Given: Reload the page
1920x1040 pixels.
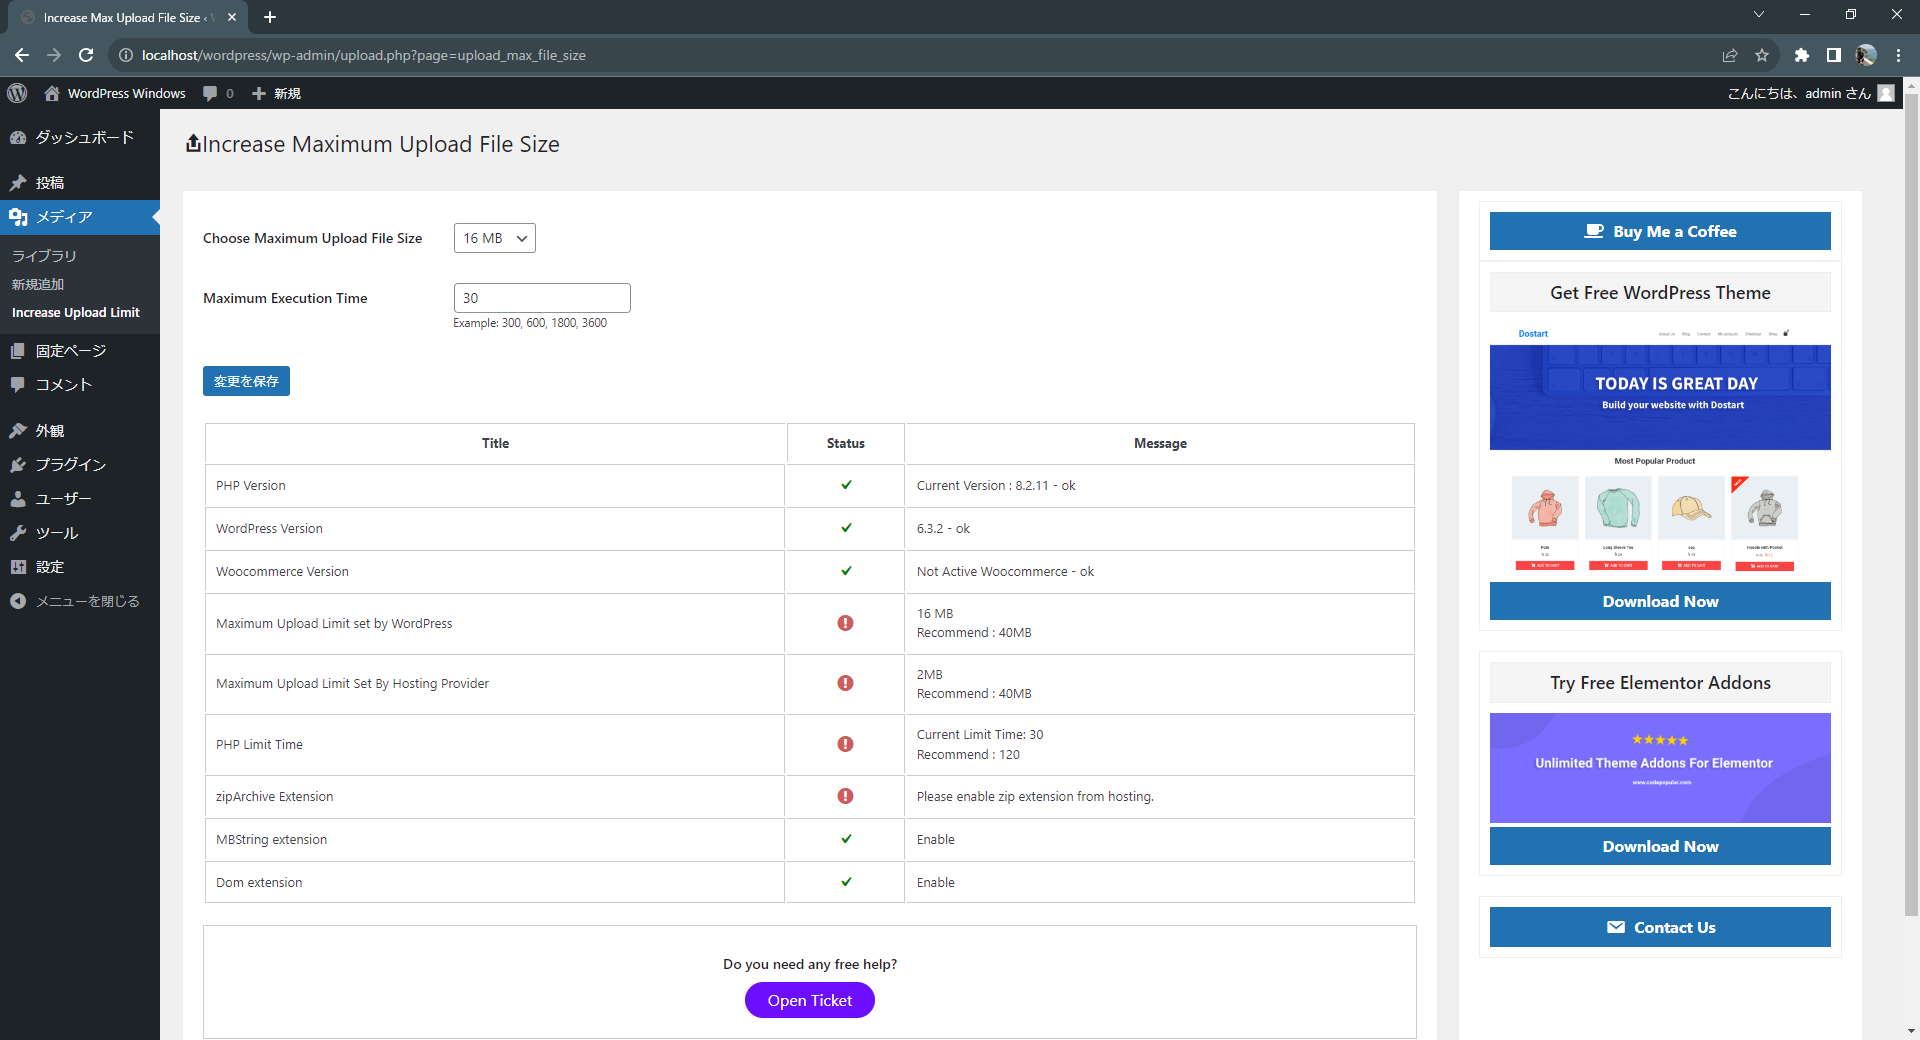Looking at the screenshot, I should click(x=86, y=55).
